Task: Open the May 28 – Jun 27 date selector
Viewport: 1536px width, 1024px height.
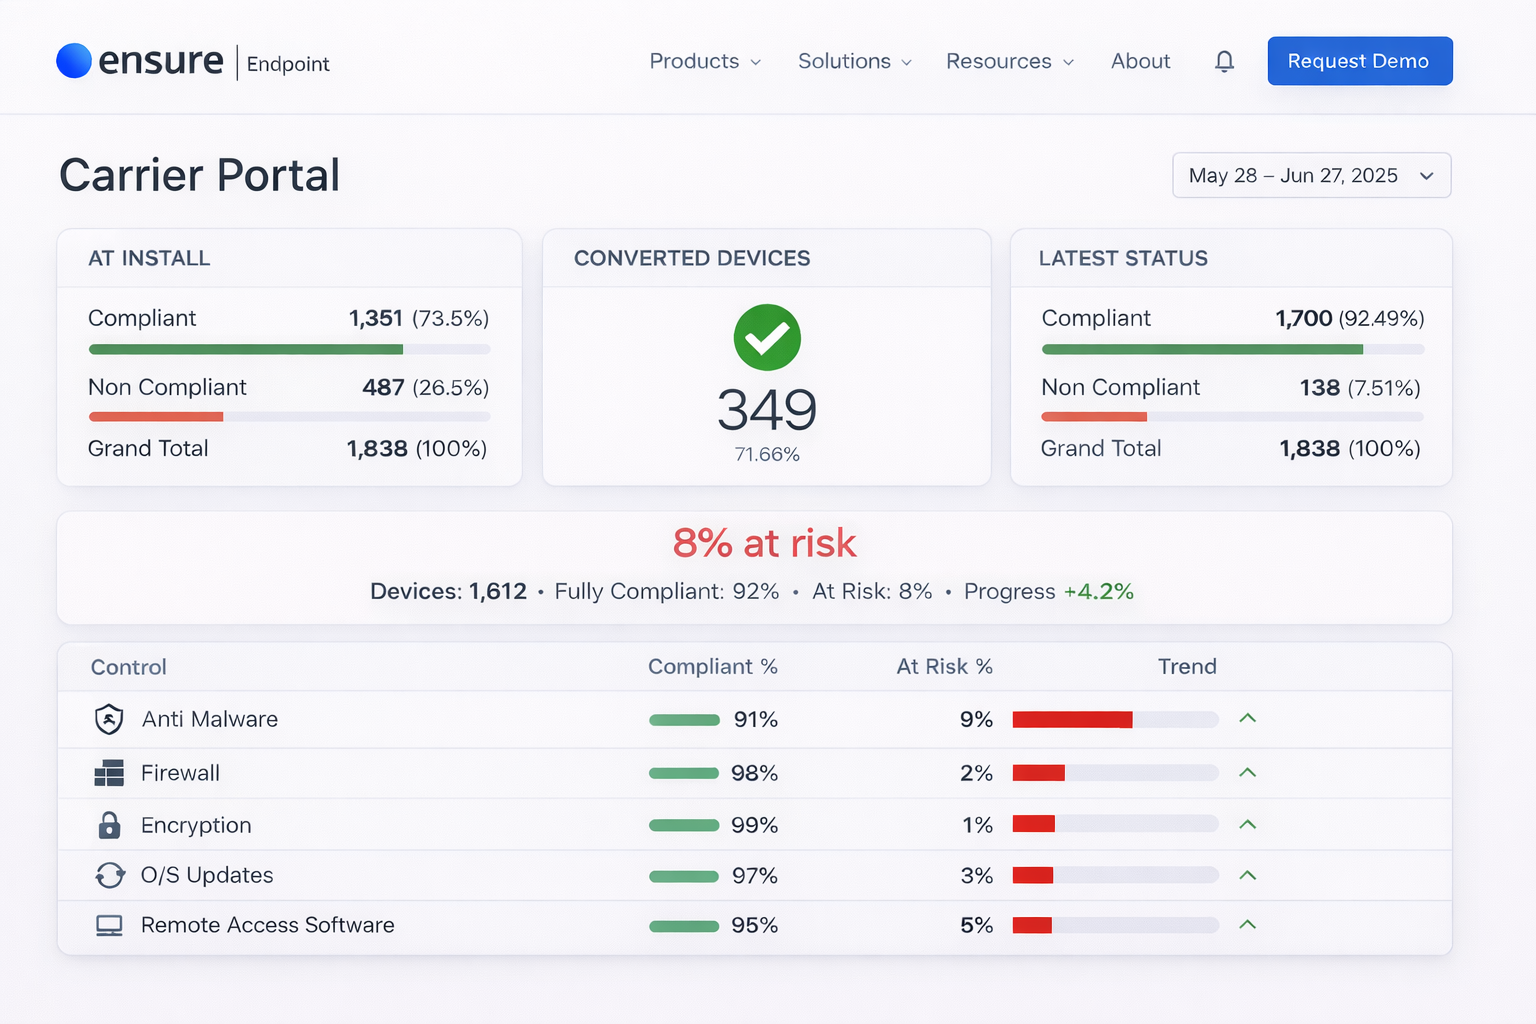Action: pyautogui.click(x=1311, y=175)
